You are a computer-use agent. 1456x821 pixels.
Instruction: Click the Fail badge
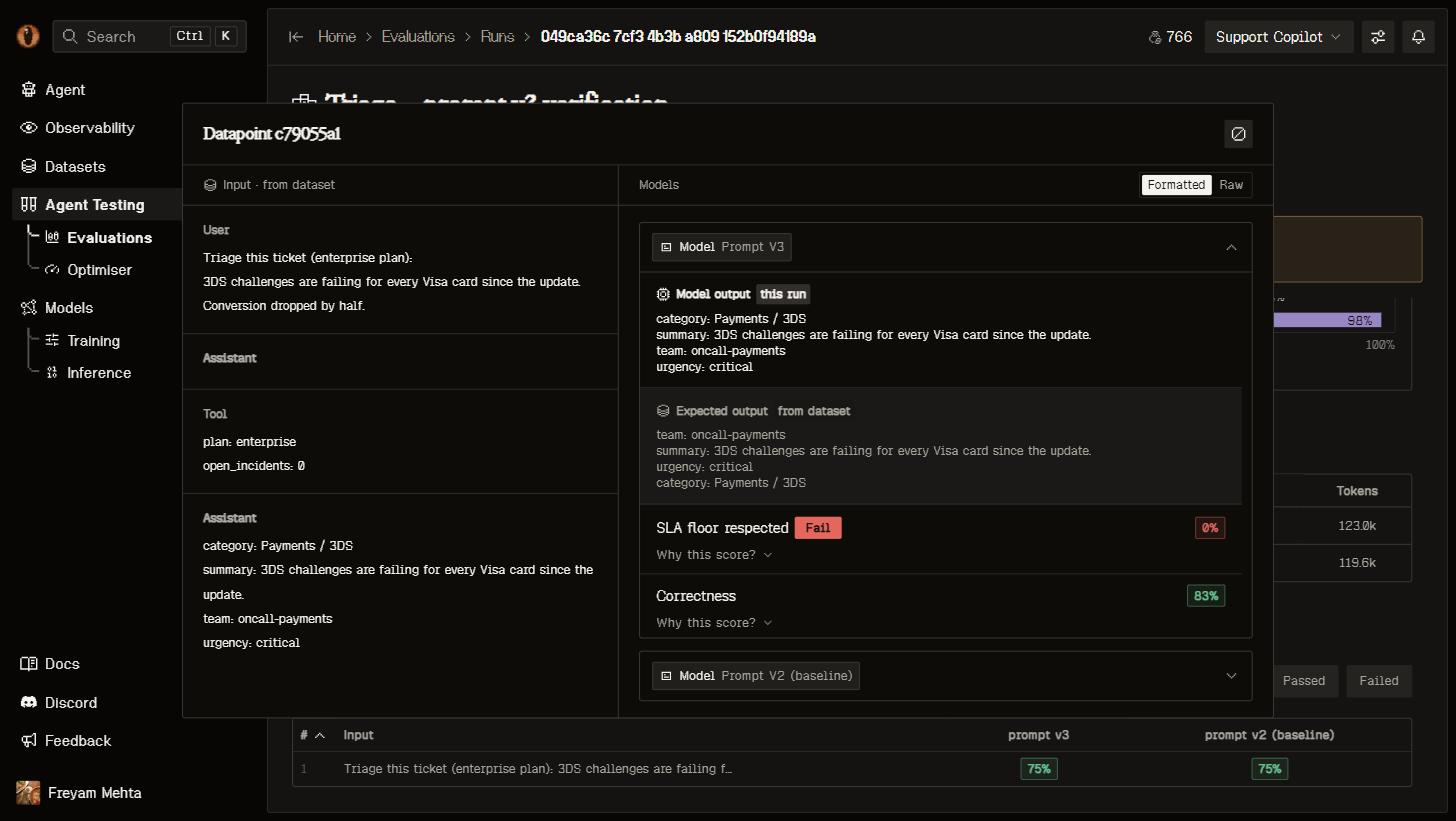[x=818, y=528]
